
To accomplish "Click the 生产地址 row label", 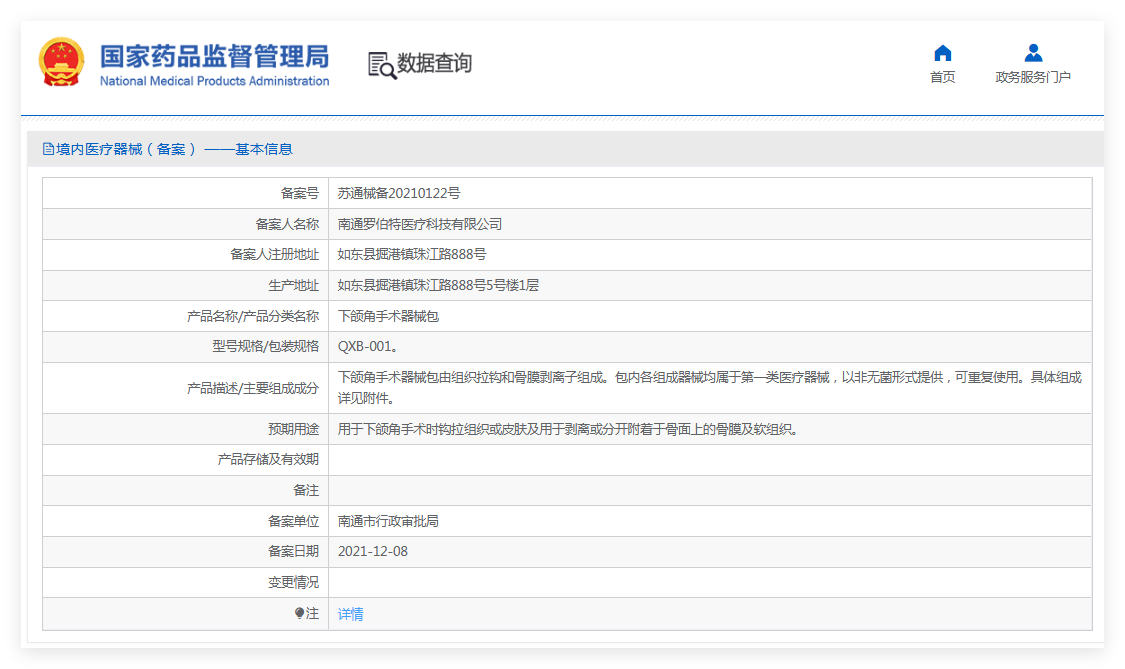I will click(293, 285).
